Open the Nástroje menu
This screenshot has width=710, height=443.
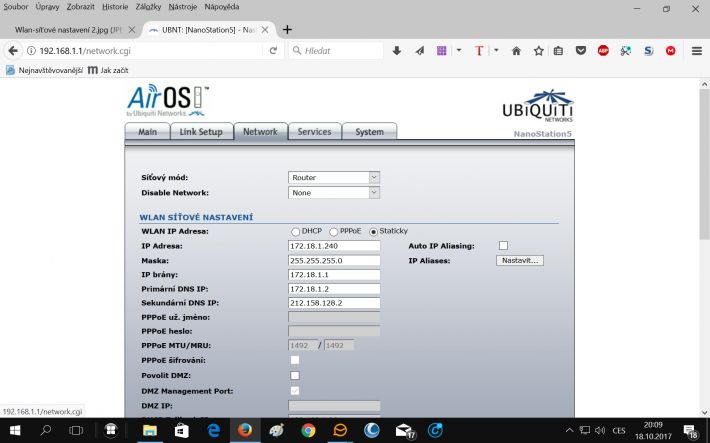pos(182,7)
